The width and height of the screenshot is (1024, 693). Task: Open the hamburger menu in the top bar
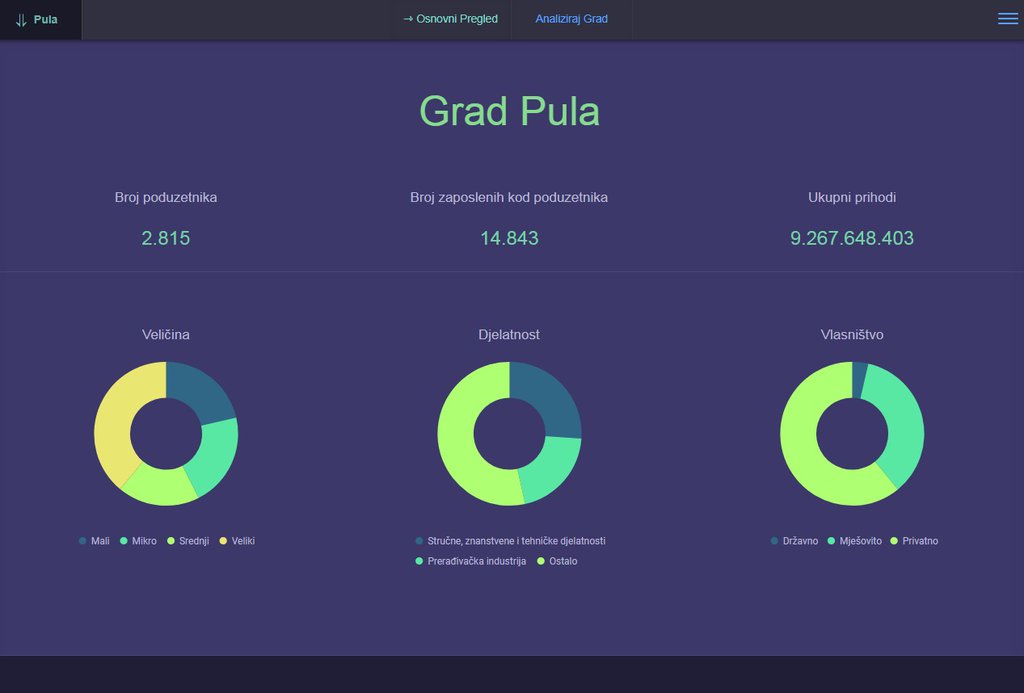[1008, 19]
